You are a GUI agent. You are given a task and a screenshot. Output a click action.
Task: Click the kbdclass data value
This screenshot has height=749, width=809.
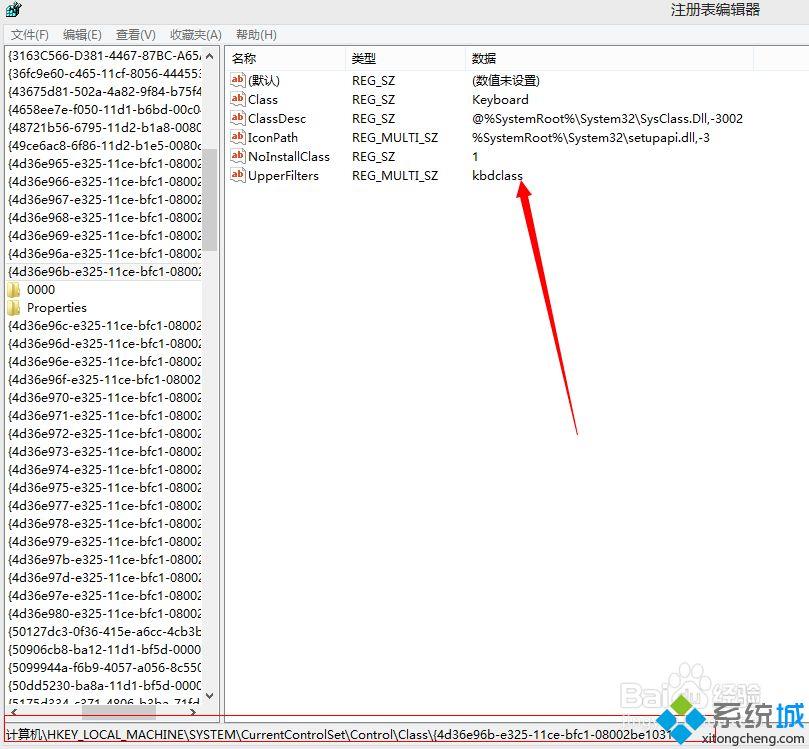497,176
